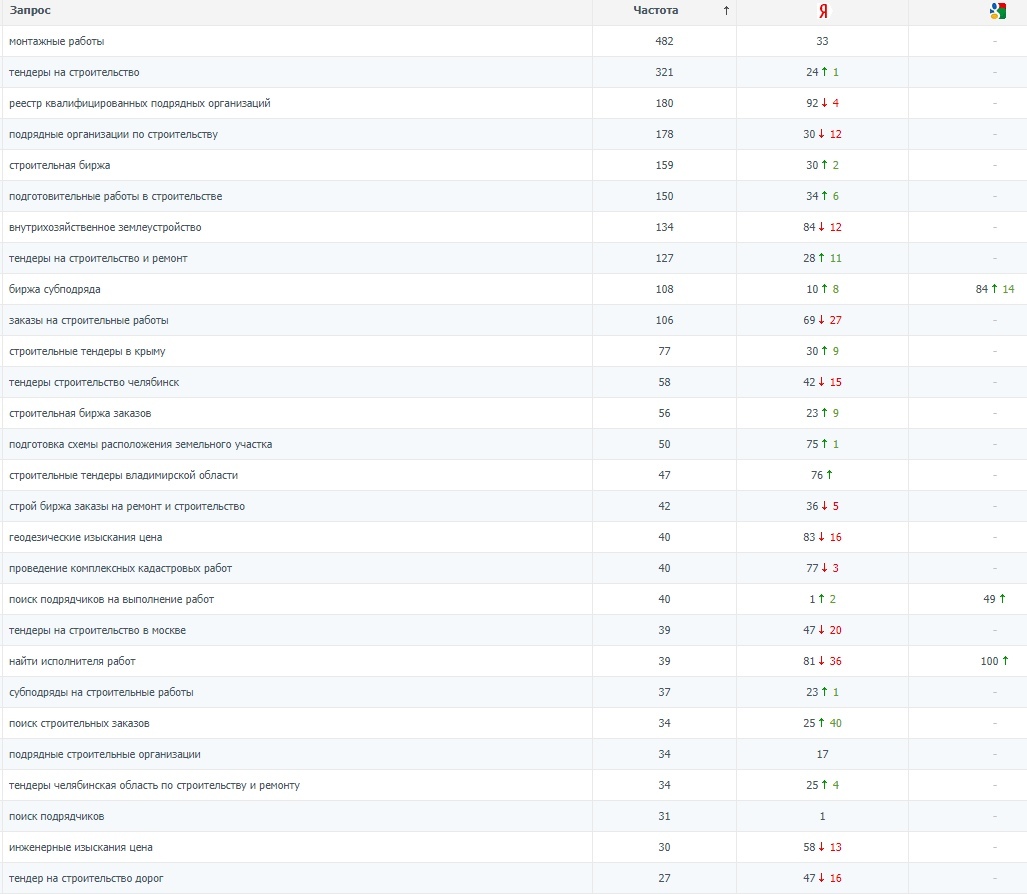Image resolution: width=1027 pixels, height=894 pixels.
Task: Click Yandex position '10 ↑ 8' for биржа субподряда
Action: 822,289
